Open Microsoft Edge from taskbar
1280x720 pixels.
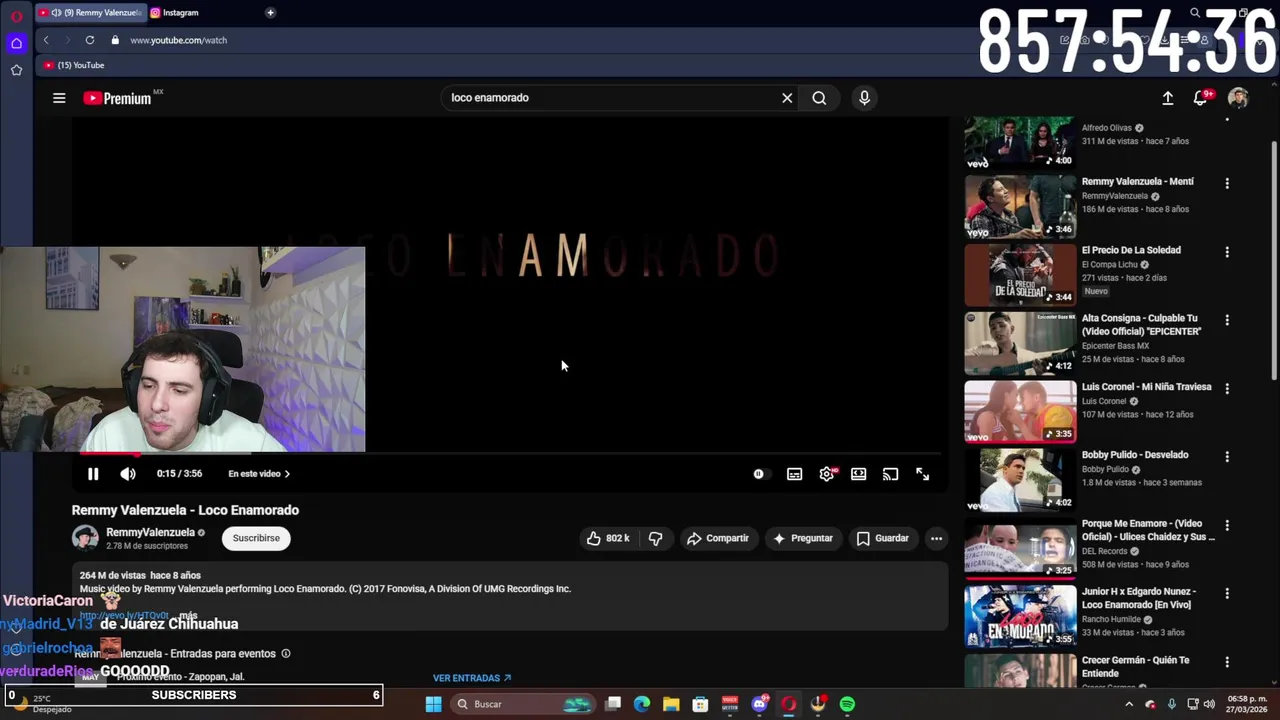coord(642,704)
